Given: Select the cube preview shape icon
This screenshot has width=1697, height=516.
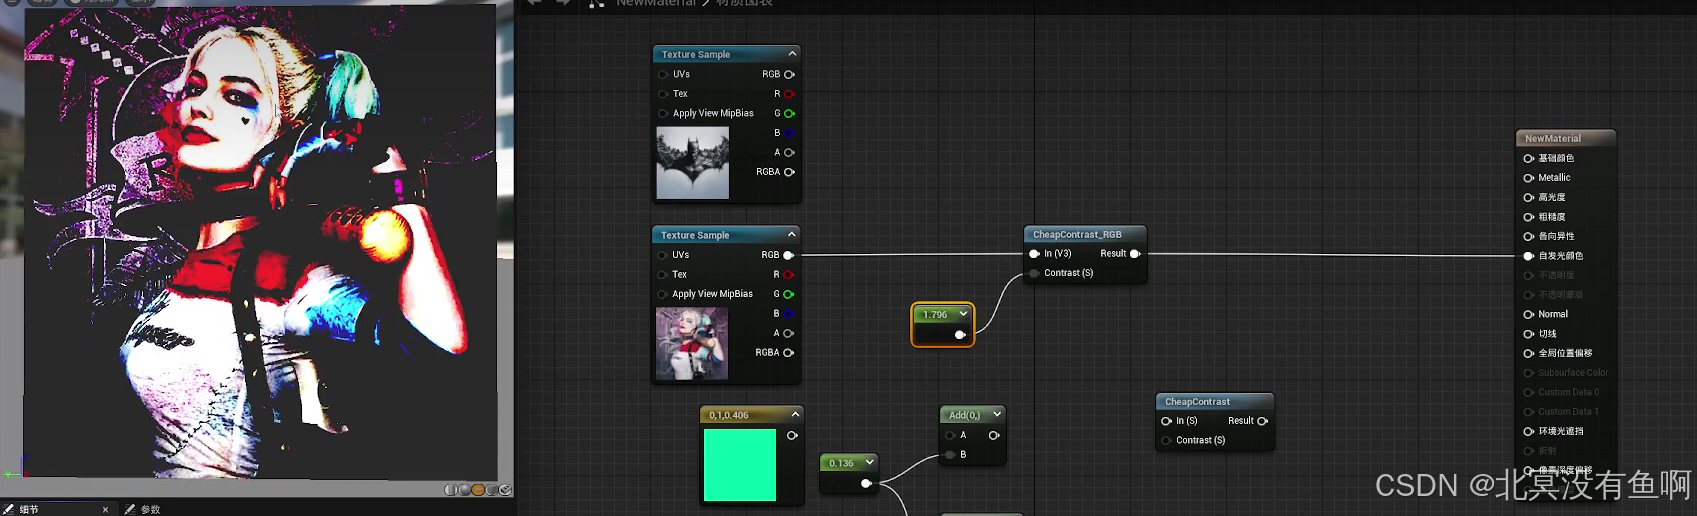Looking at the screenshot, I should point(492,490).
